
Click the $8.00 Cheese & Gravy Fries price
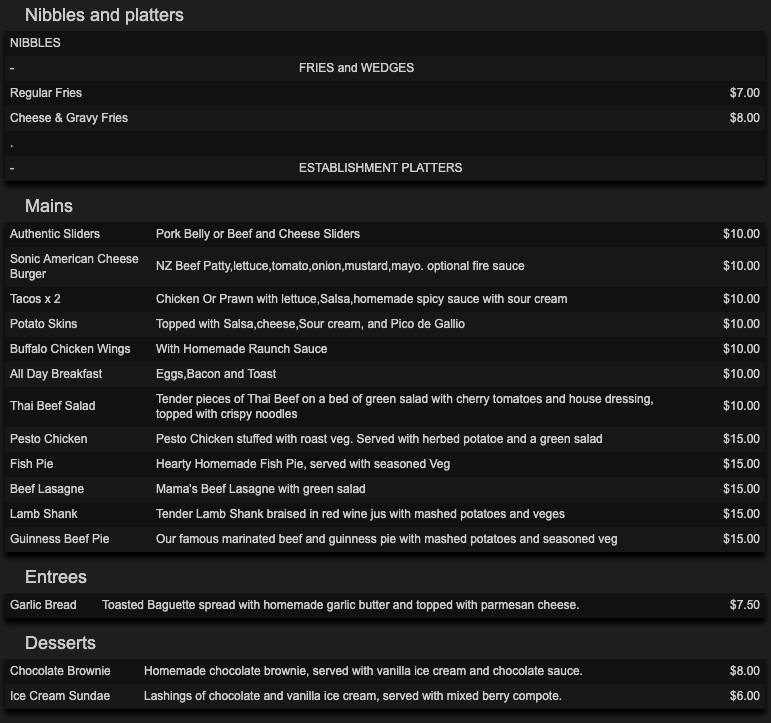[x=744, y=118]
